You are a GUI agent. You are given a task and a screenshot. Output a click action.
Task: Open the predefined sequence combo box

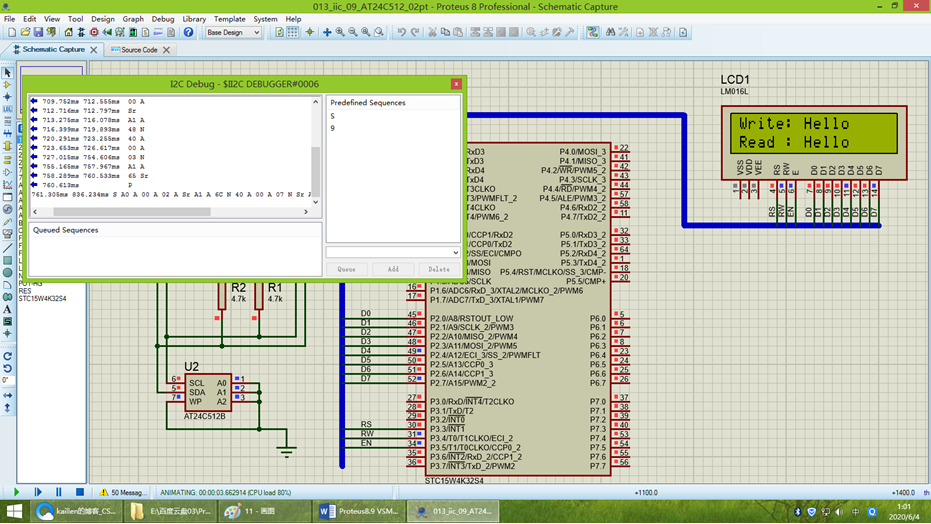[x=393, y=252]
